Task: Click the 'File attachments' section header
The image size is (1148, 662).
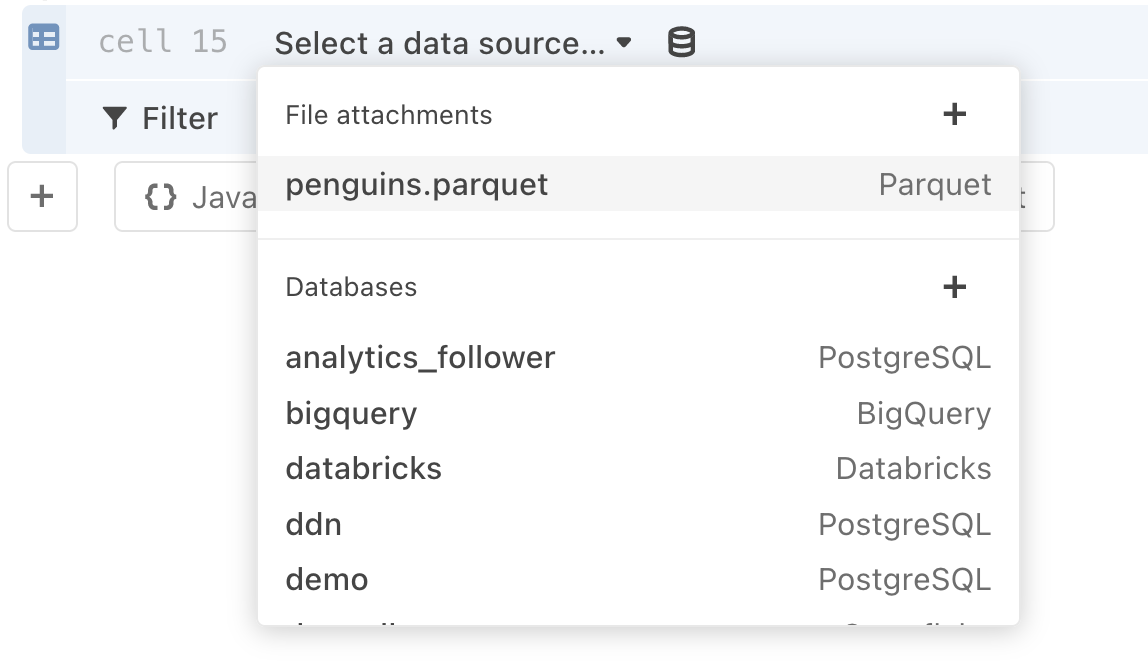Action: click(x=387, y=115)
